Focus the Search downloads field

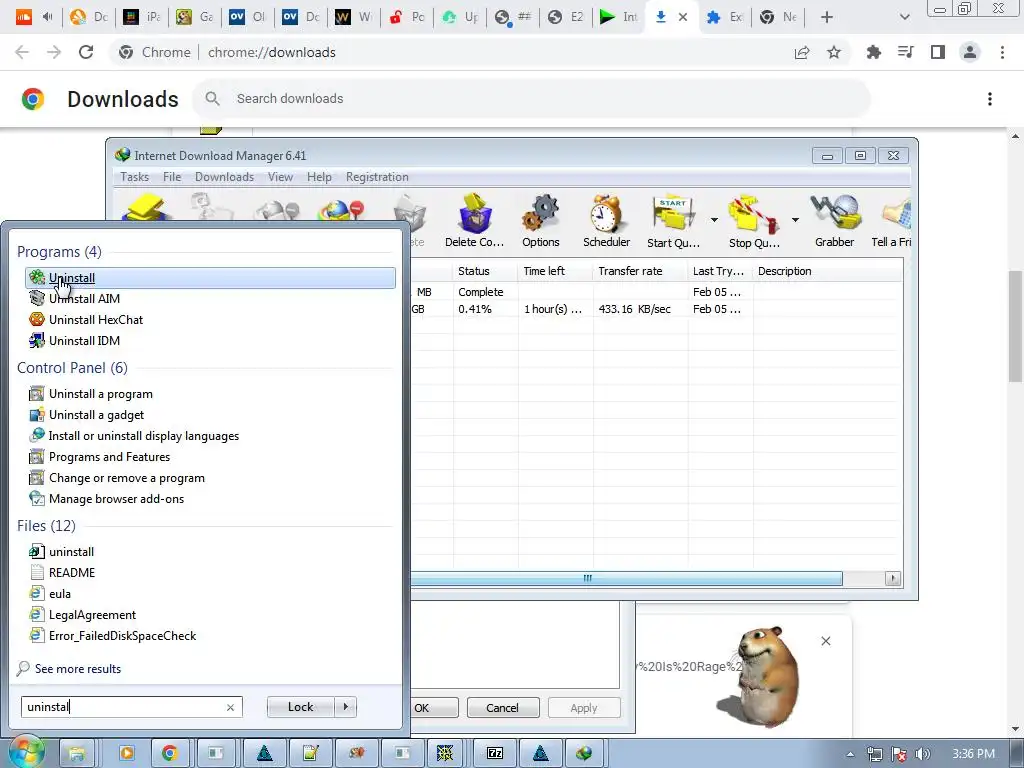[x=532, y=99]
